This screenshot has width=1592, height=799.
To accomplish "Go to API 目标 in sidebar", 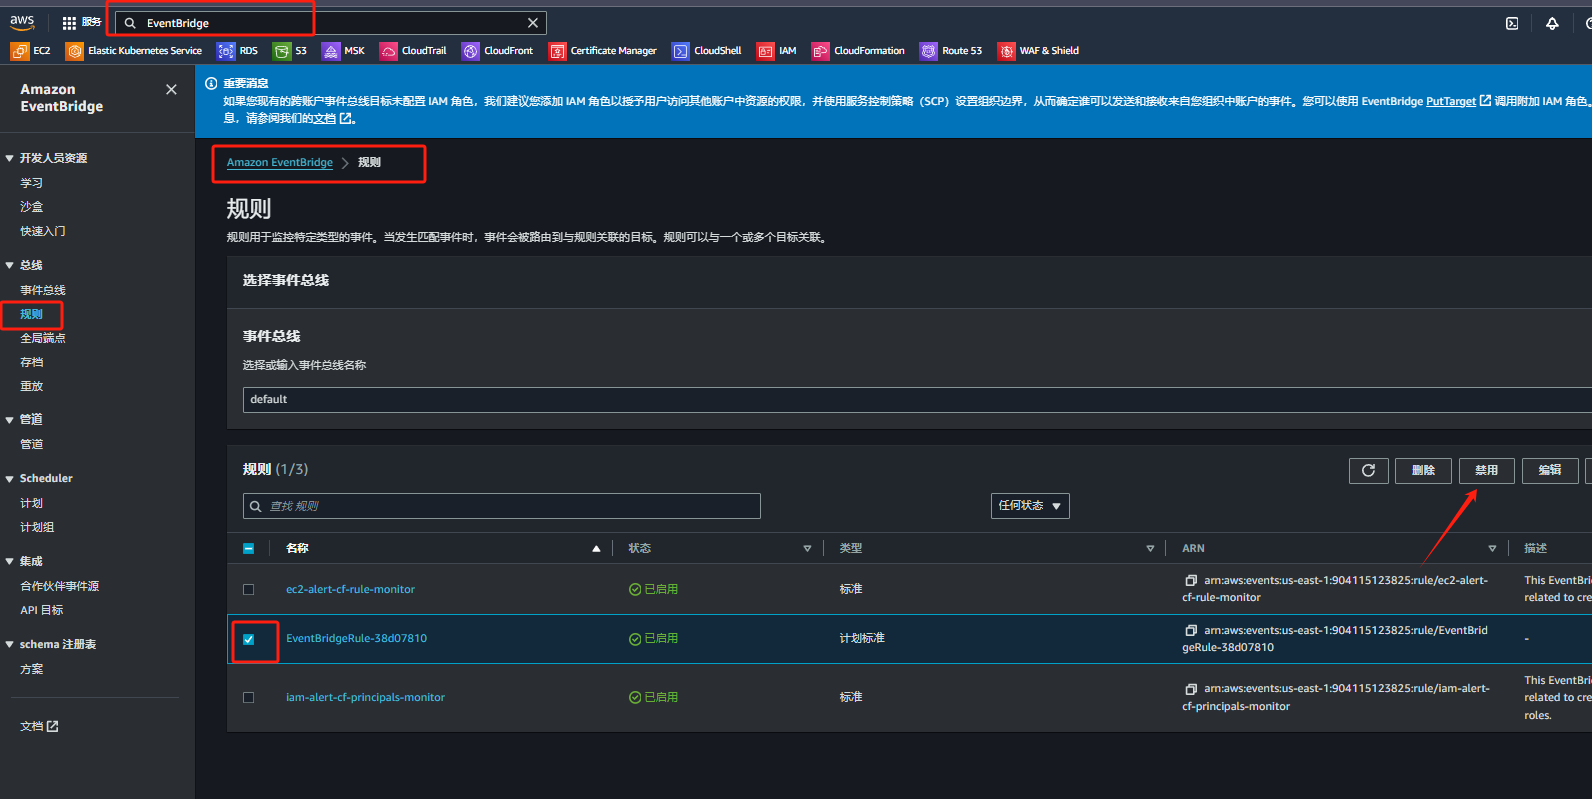I will click(x=42, y=610).
